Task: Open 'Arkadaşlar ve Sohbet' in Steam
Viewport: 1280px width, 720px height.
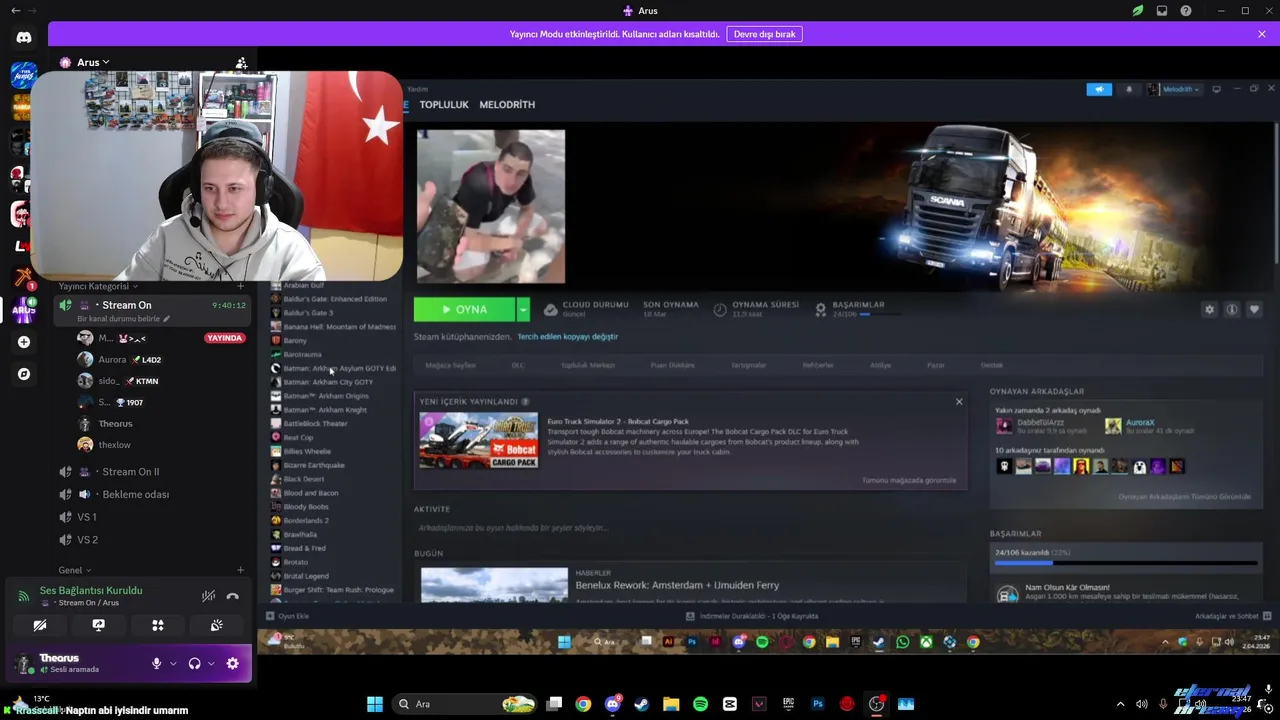Action: [1232, 616]
